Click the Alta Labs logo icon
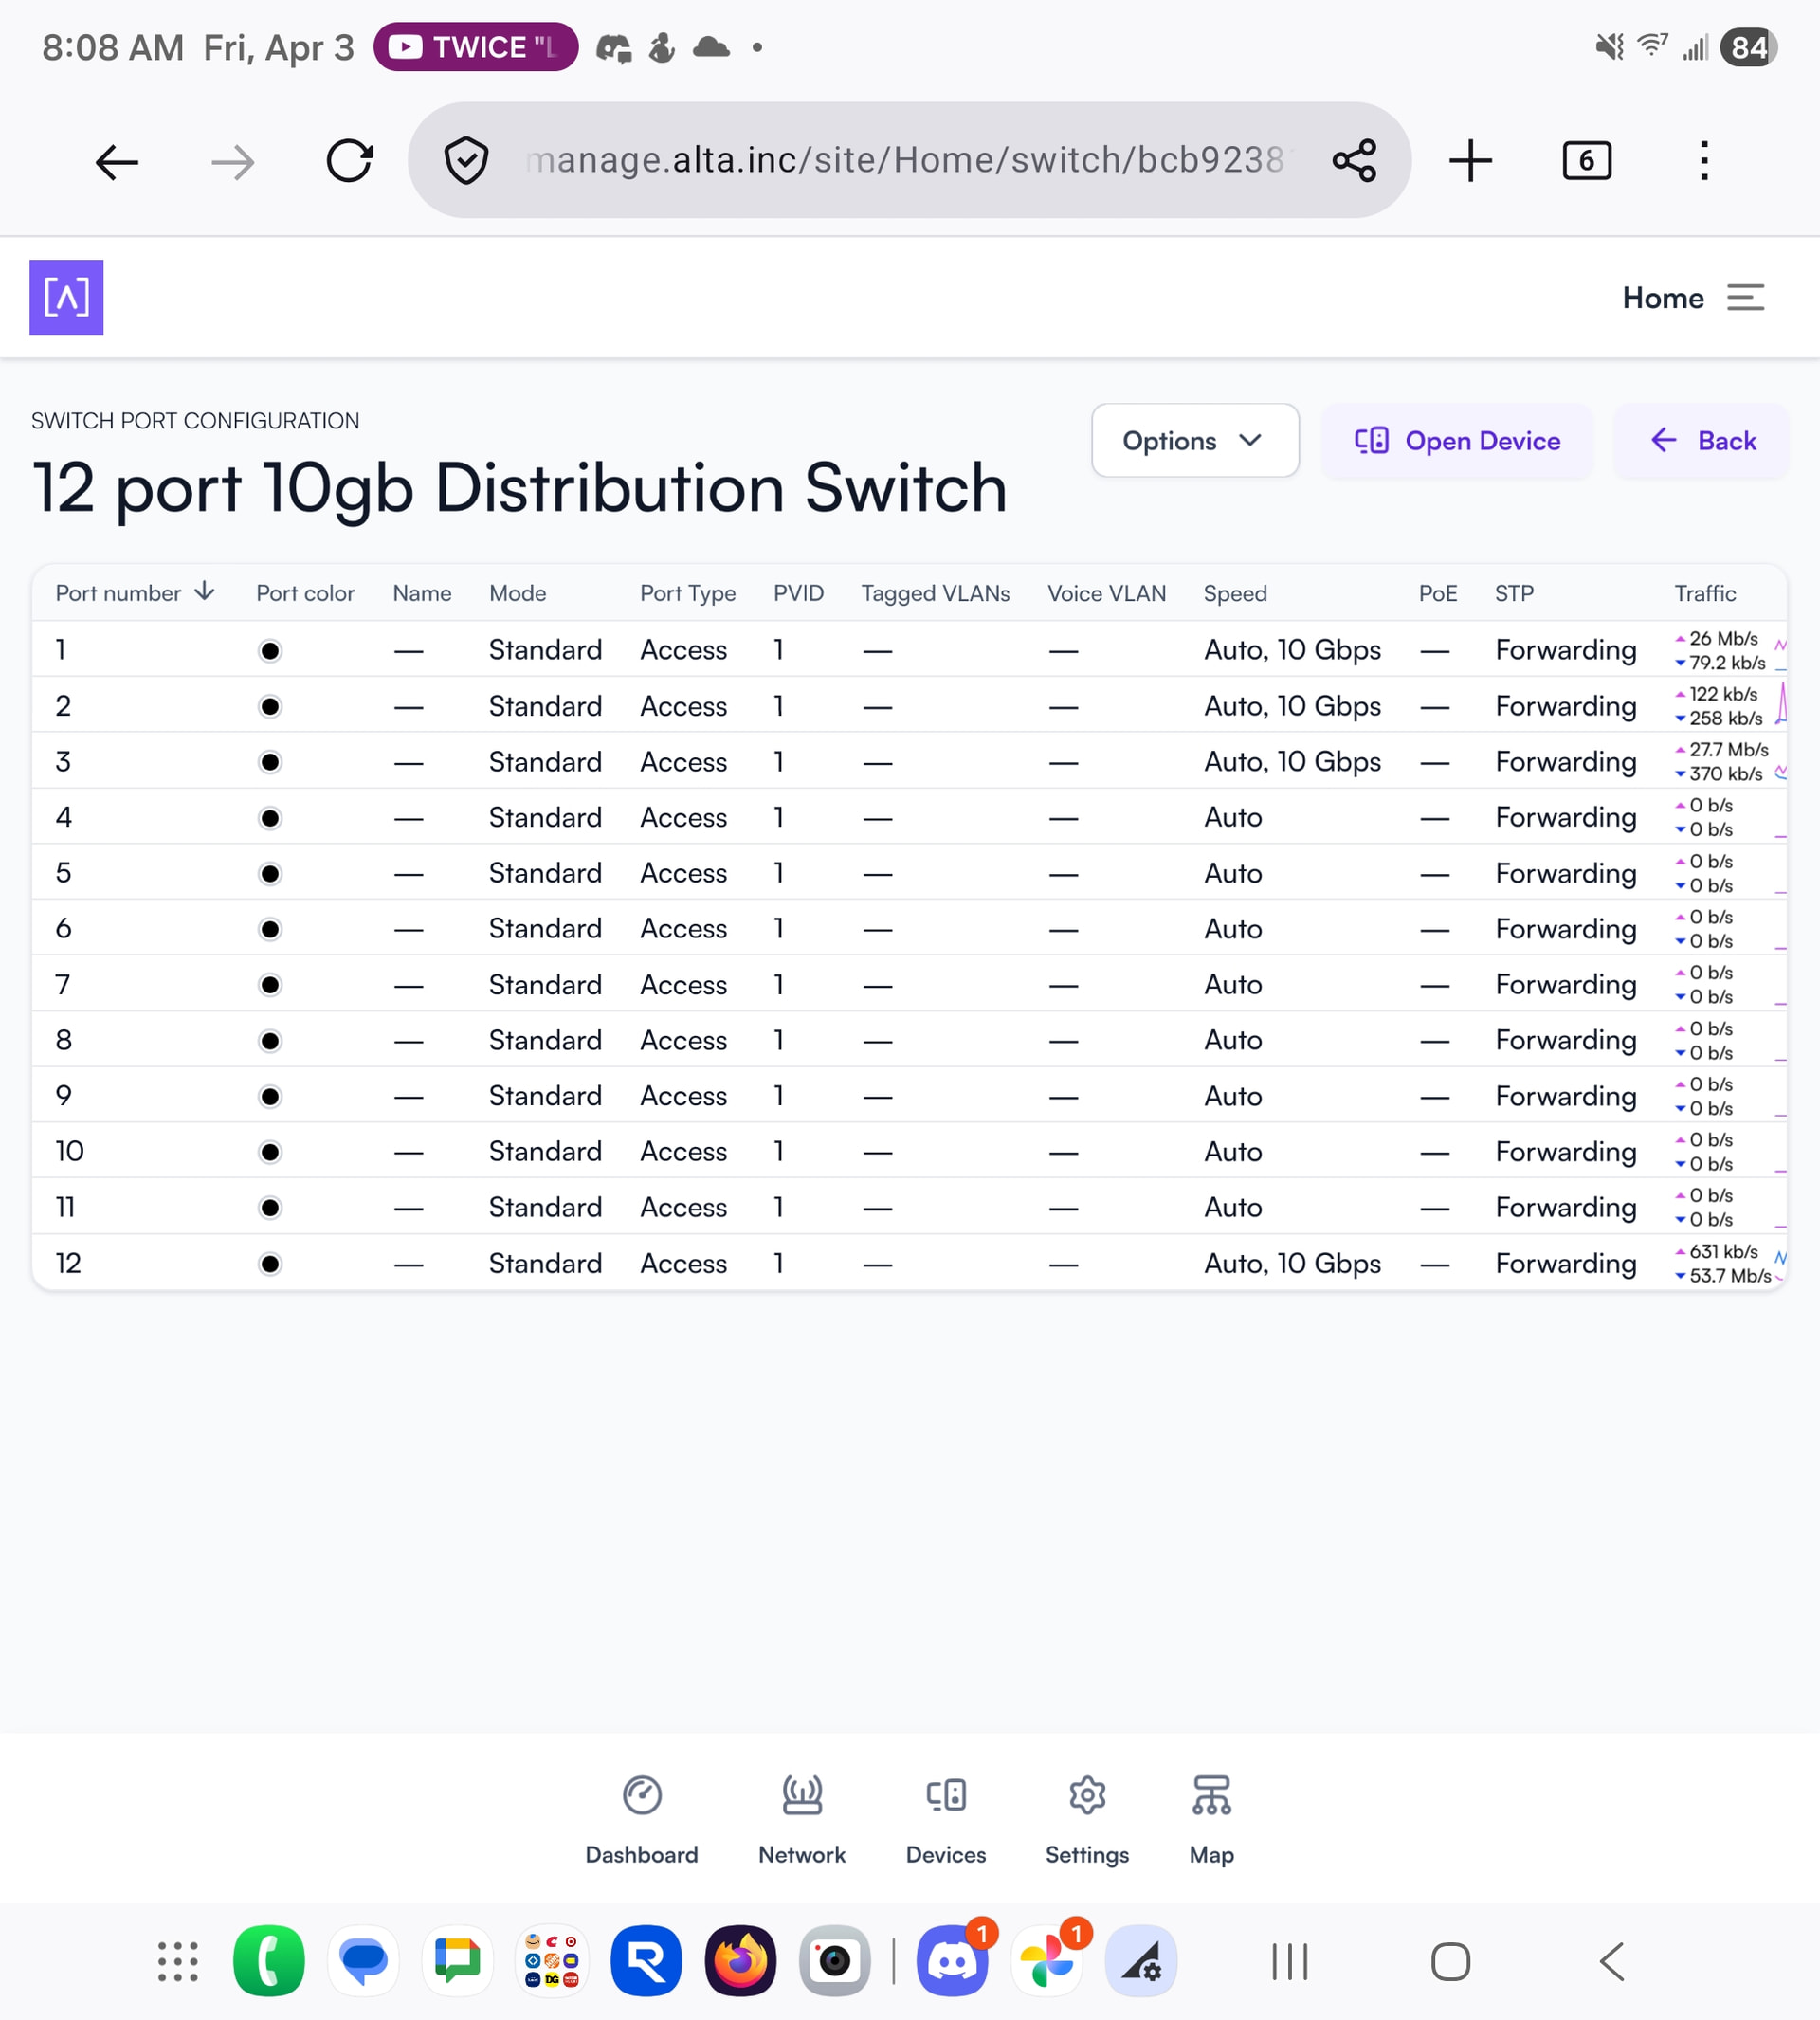Screen dimensions: 1820x2020 tap(66, 297)
